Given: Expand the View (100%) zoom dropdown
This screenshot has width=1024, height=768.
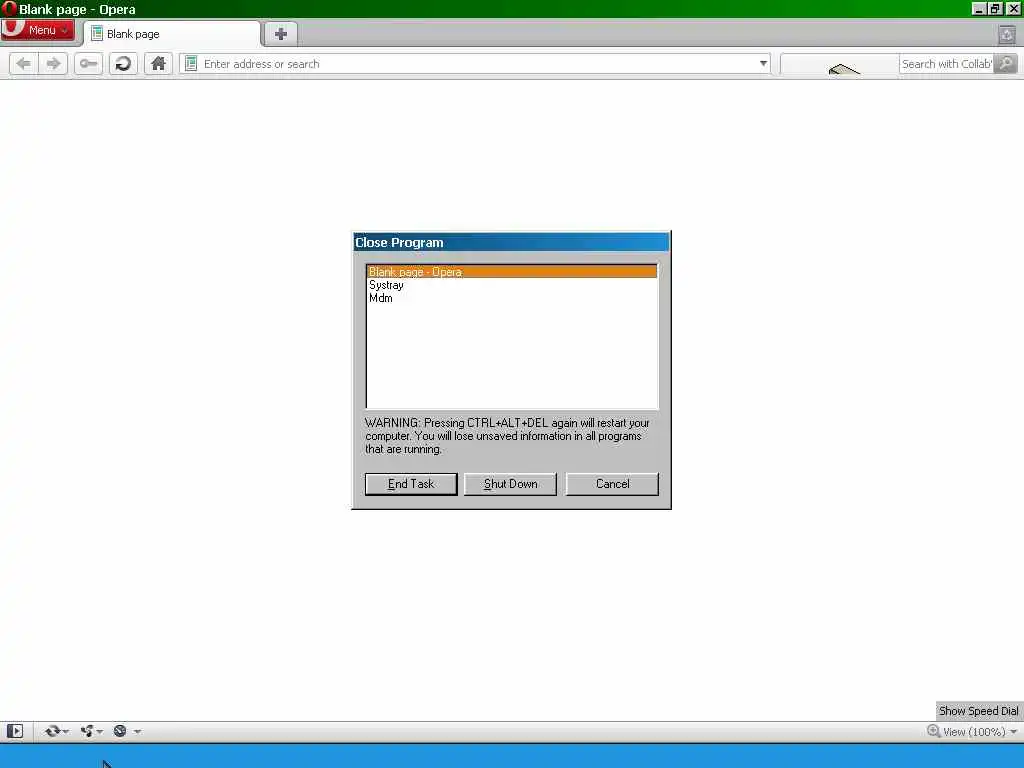Looking at the screenshot, I should (x=1014, y=731).
